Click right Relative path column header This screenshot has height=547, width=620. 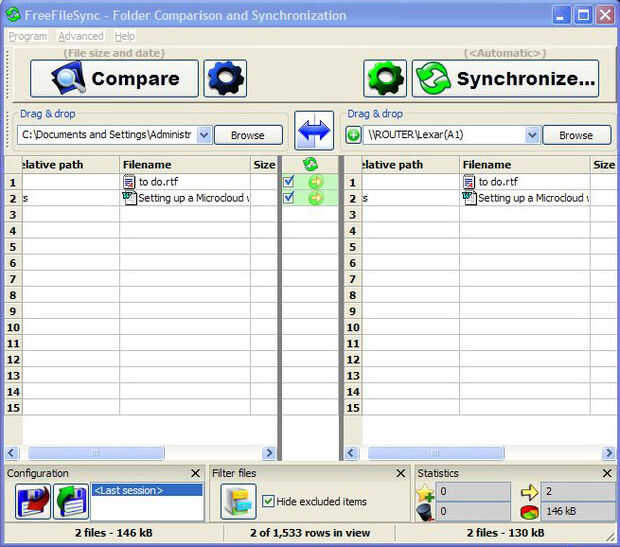click(411, 165)
